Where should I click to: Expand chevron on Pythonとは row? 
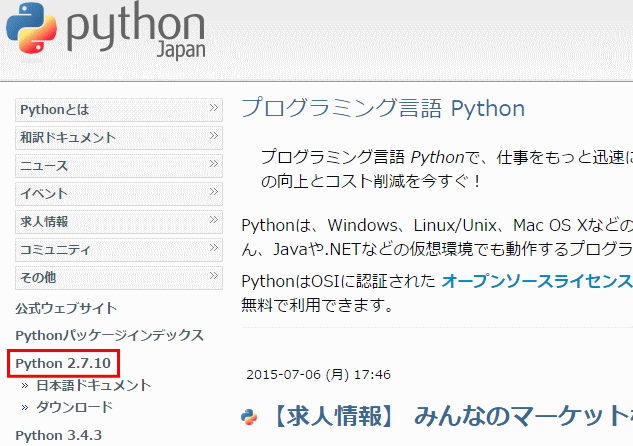(214, 107)
